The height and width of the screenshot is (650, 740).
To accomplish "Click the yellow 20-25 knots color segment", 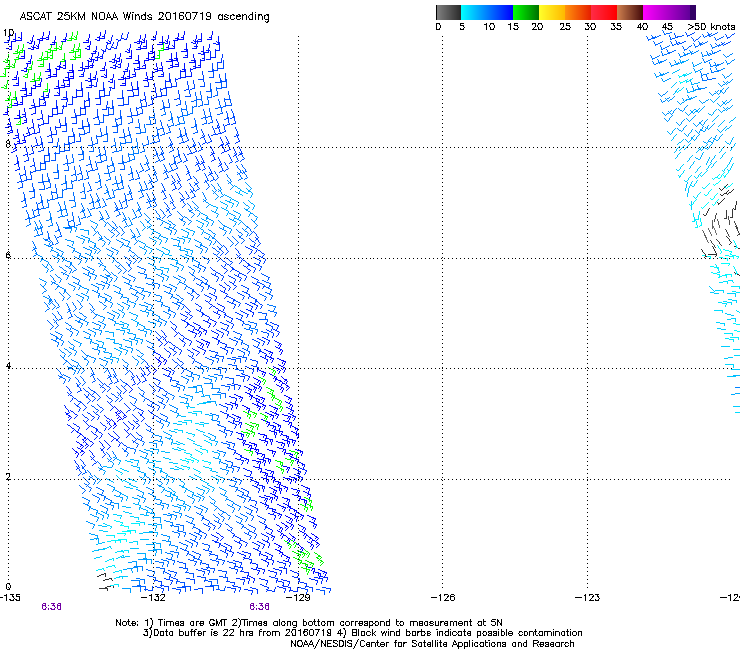I will click(x=552, y=12).
